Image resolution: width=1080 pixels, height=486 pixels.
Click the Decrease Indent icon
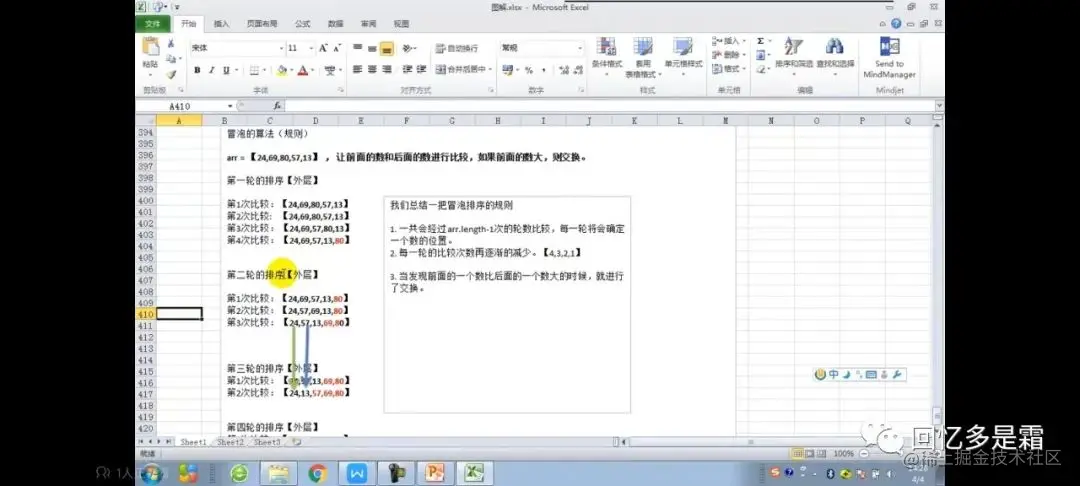(x=407, y=70)
